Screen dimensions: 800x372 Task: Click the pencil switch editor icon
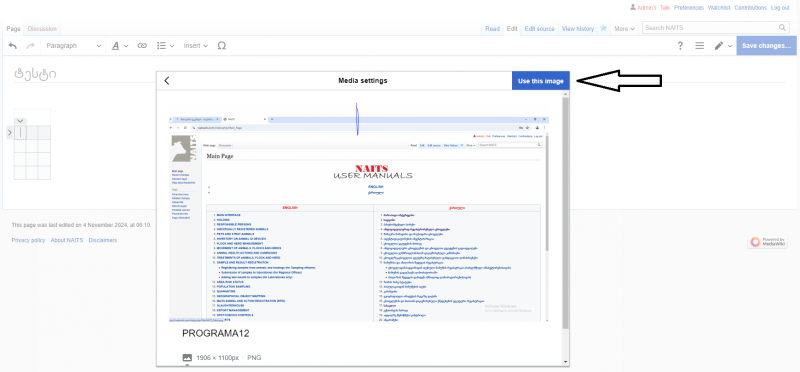(718, 46)
